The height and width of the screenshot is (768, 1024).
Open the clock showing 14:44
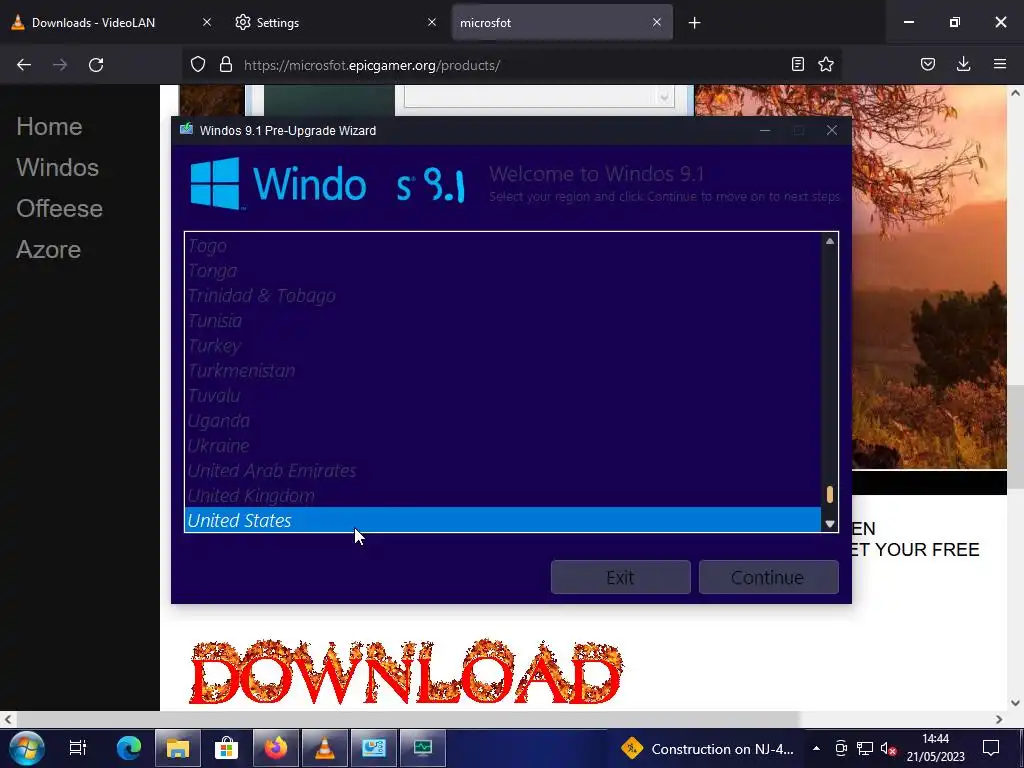[x=935, y=748]
